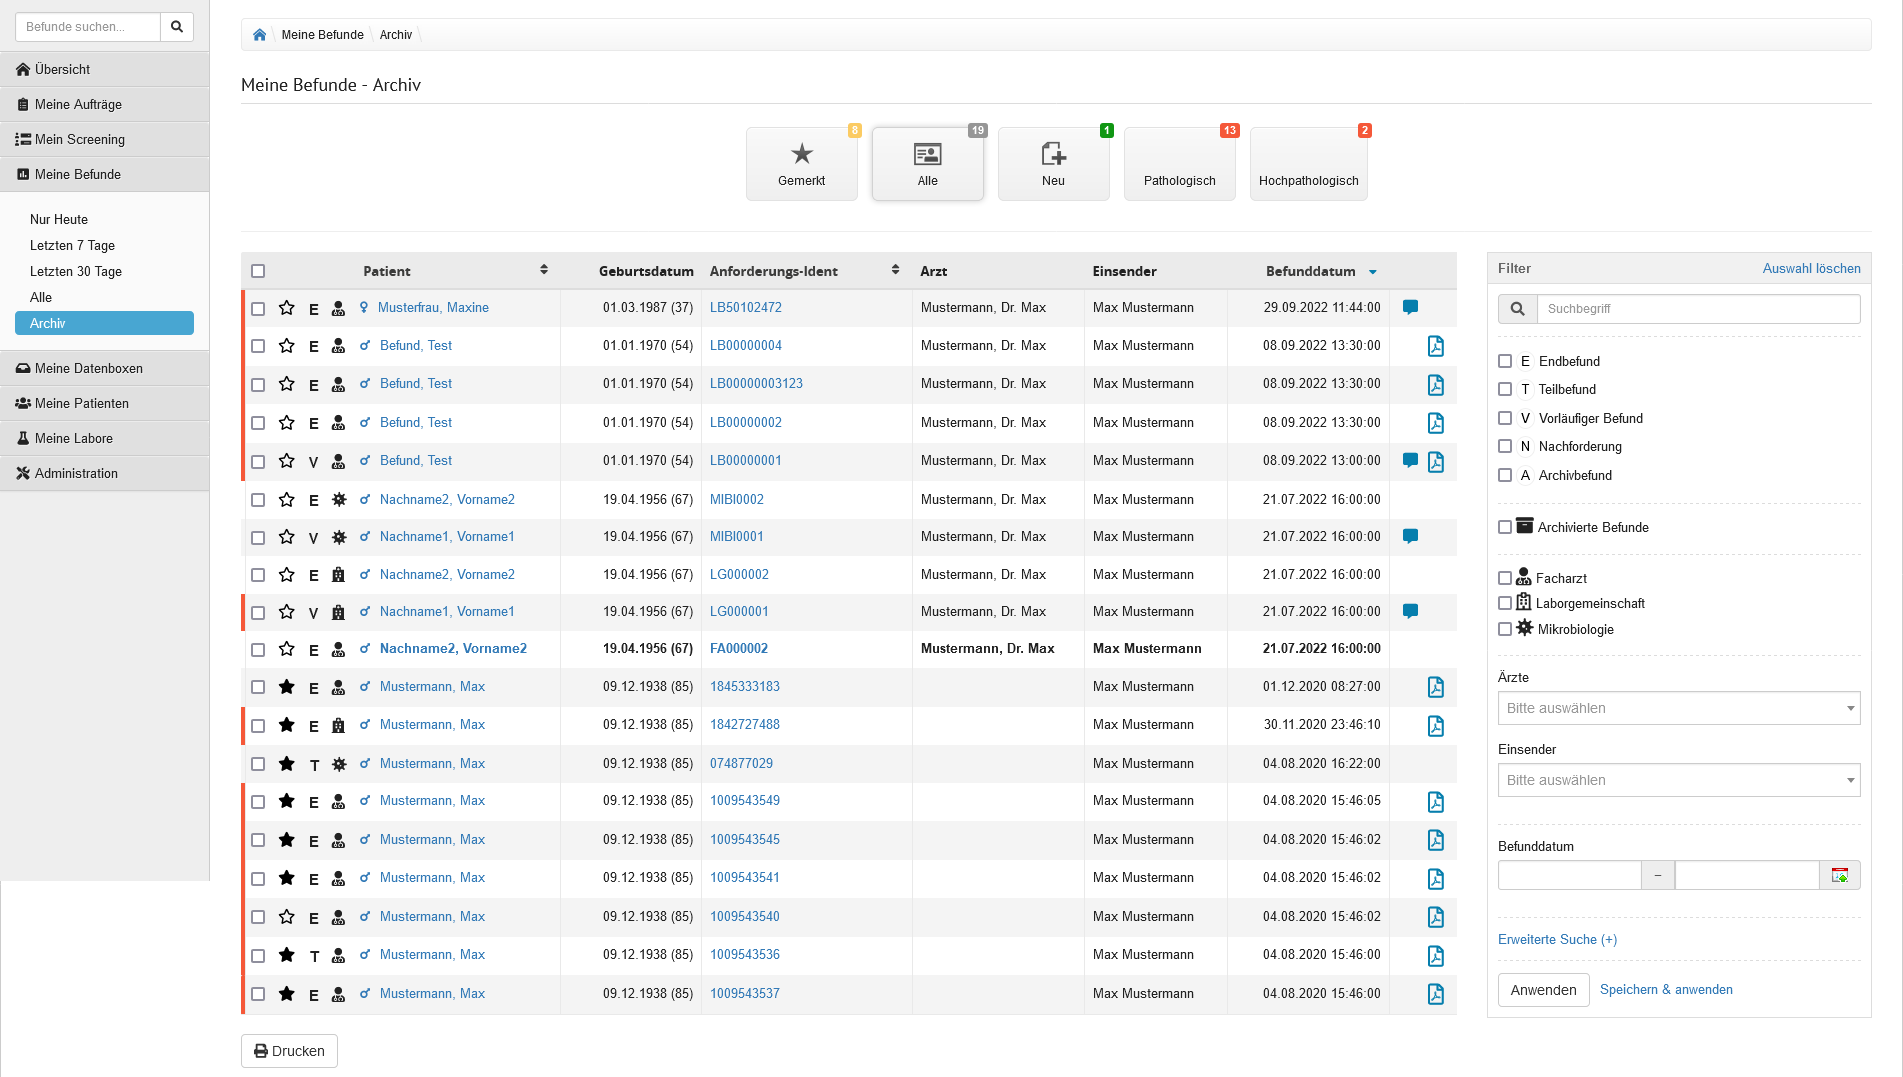Toggle the select-all checkbox in table header
The image size is (1903, 1077).
click(x=258, y=271)
